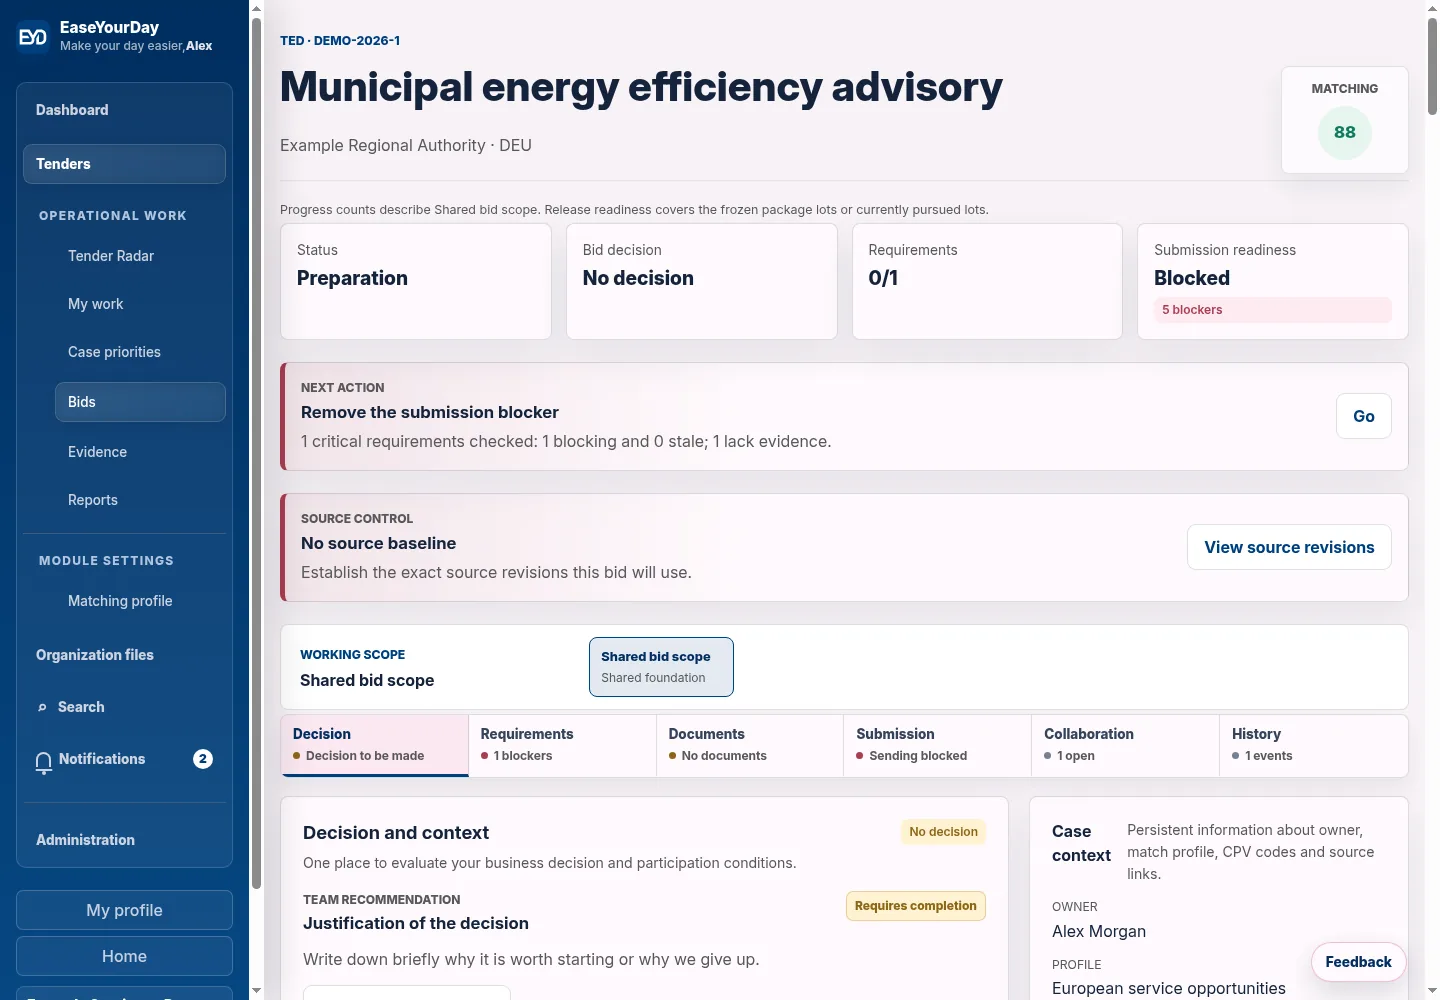1440x1000 pixels.
Task: Click the notifications count badge showing 2
Action: point(203,759)
